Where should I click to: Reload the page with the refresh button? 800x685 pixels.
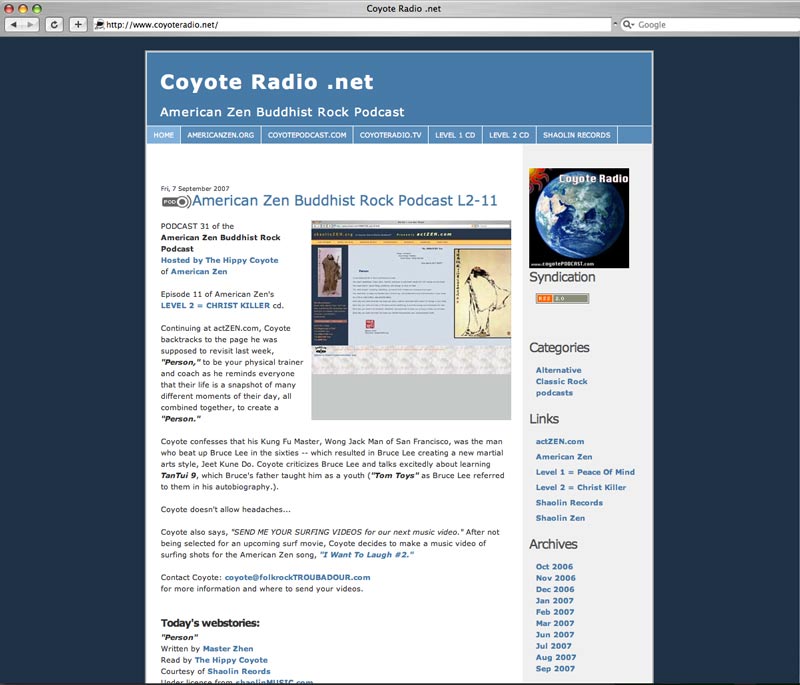pos(54,24)
